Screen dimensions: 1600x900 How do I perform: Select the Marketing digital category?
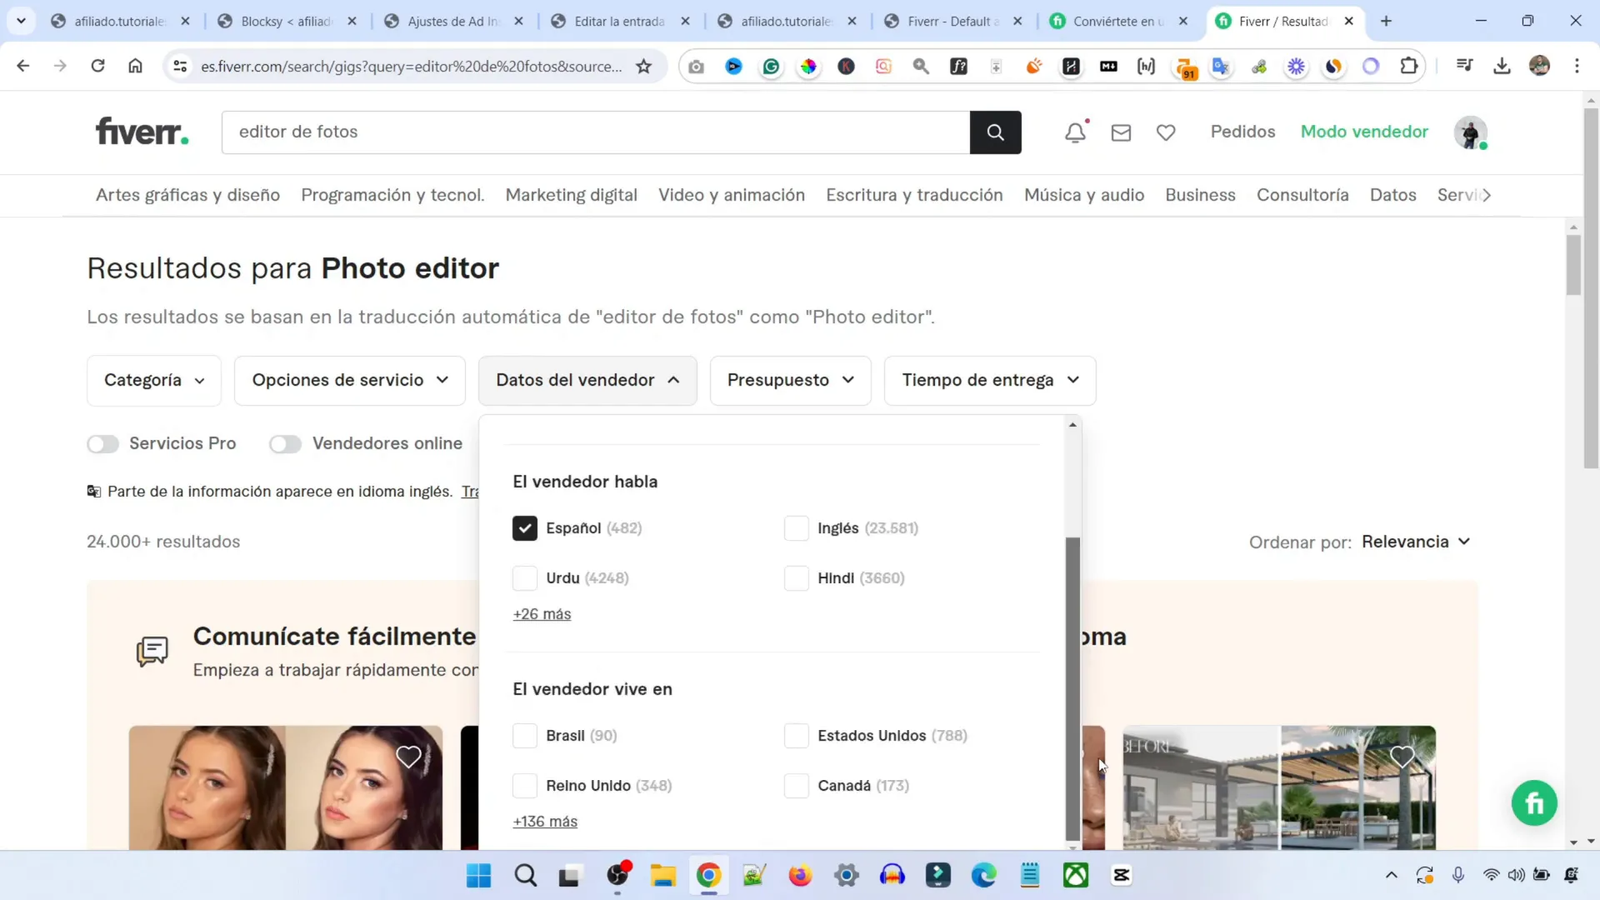[x=571, y=195]
